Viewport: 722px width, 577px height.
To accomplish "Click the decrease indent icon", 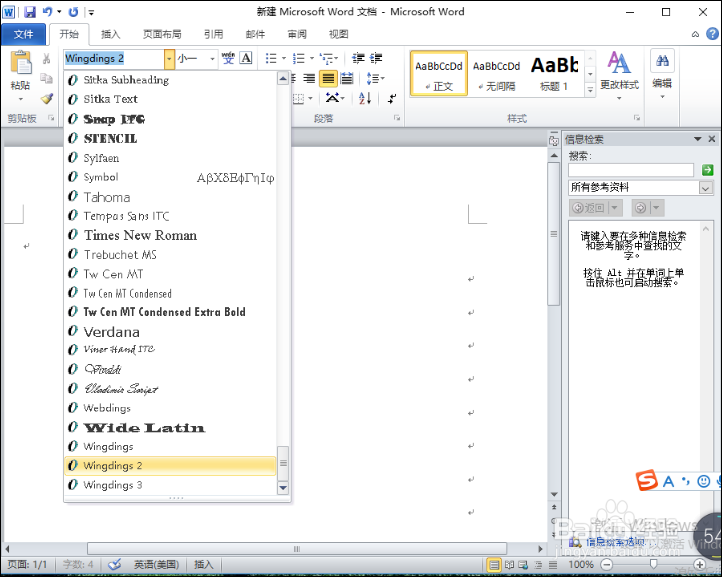I will click(x=358, y=58).
